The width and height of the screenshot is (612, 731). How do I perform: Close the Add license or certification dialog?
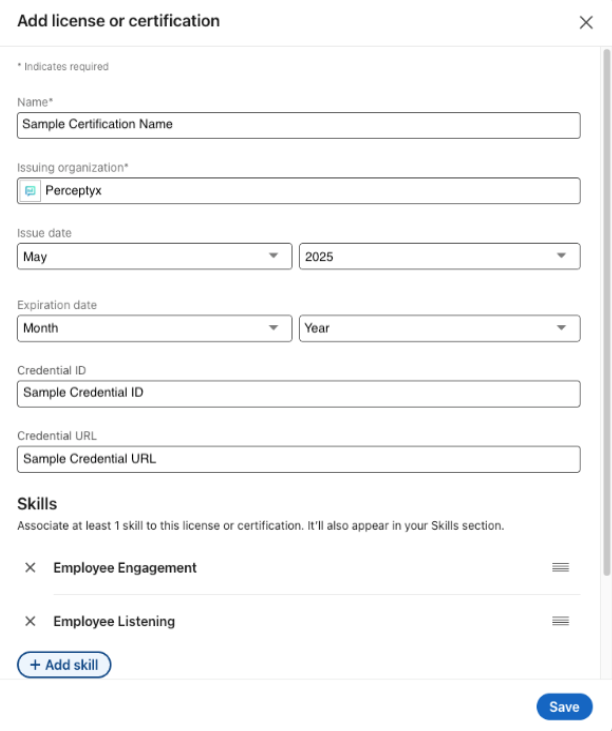(586, 22)
